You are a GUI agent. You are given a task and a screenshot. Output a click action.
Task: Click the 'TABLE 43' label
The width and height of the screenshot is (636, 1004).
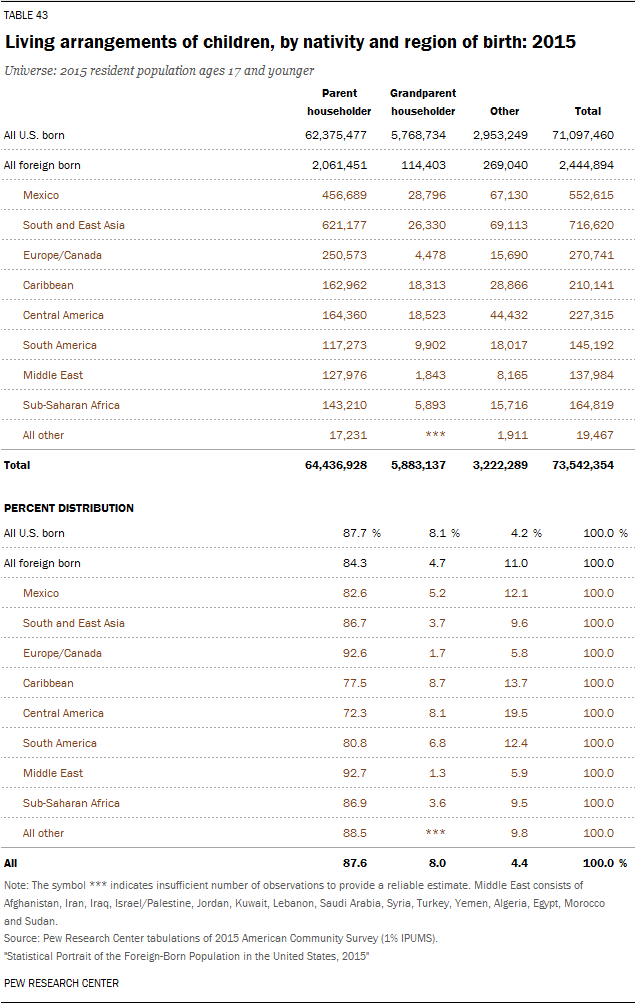tap(26, 15)
